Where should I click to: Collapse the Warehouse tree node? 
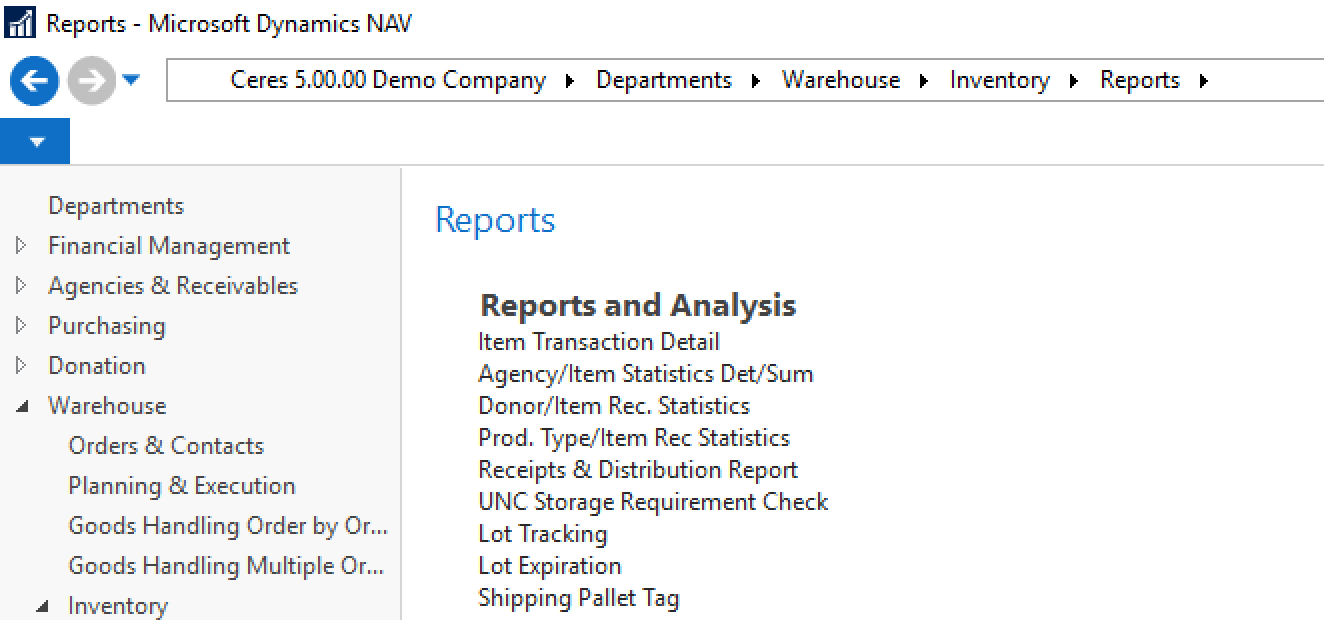pos(22,407)
